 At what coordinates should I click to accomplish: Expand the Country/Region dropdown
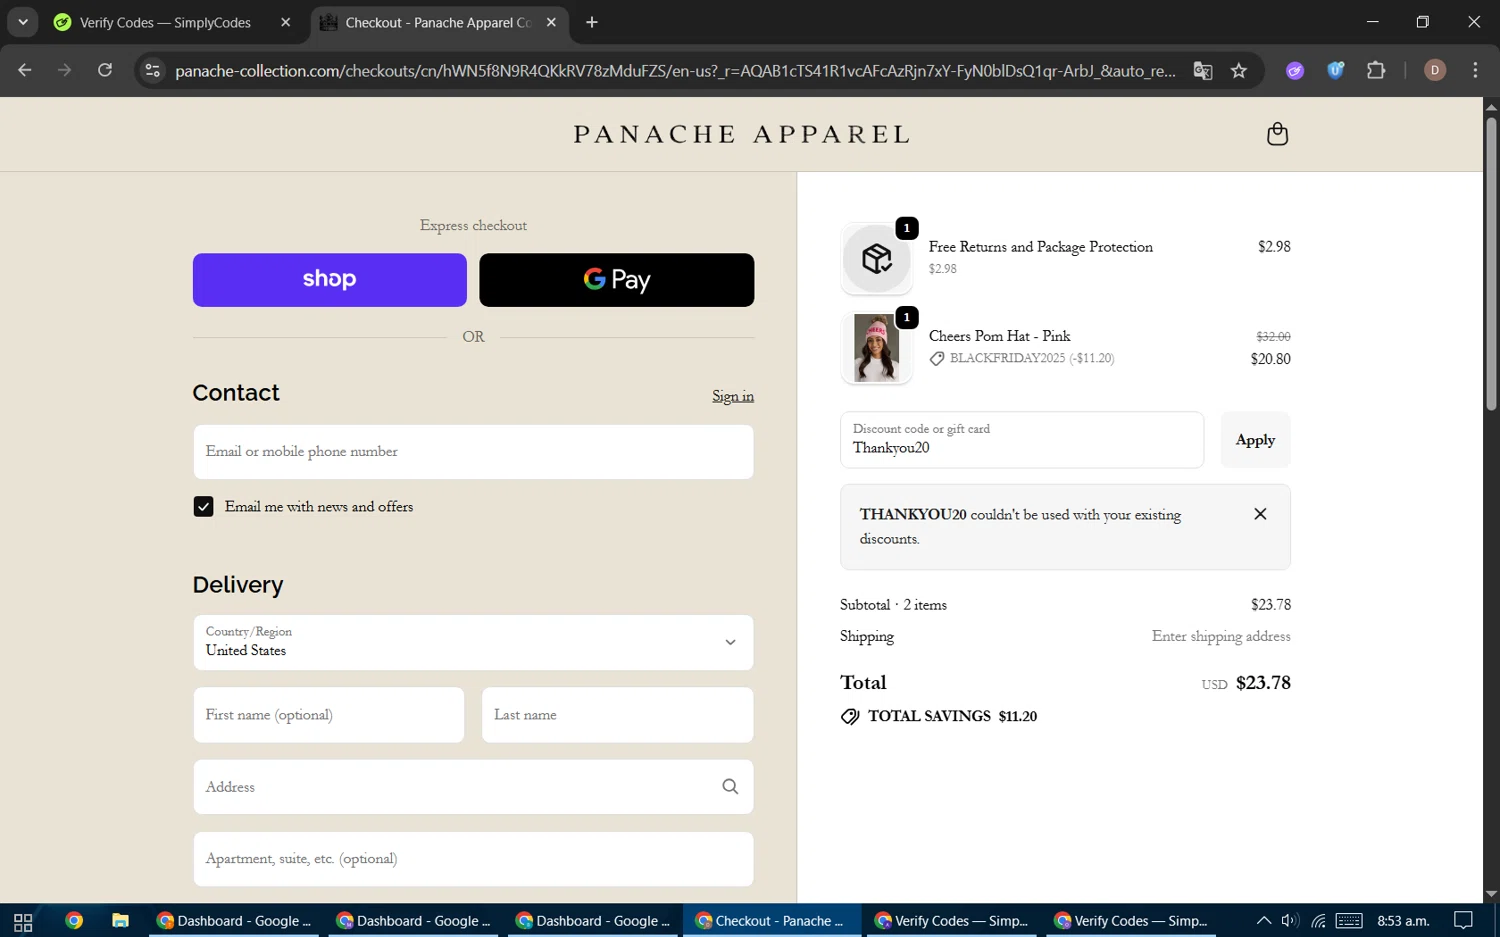point(473,643)
